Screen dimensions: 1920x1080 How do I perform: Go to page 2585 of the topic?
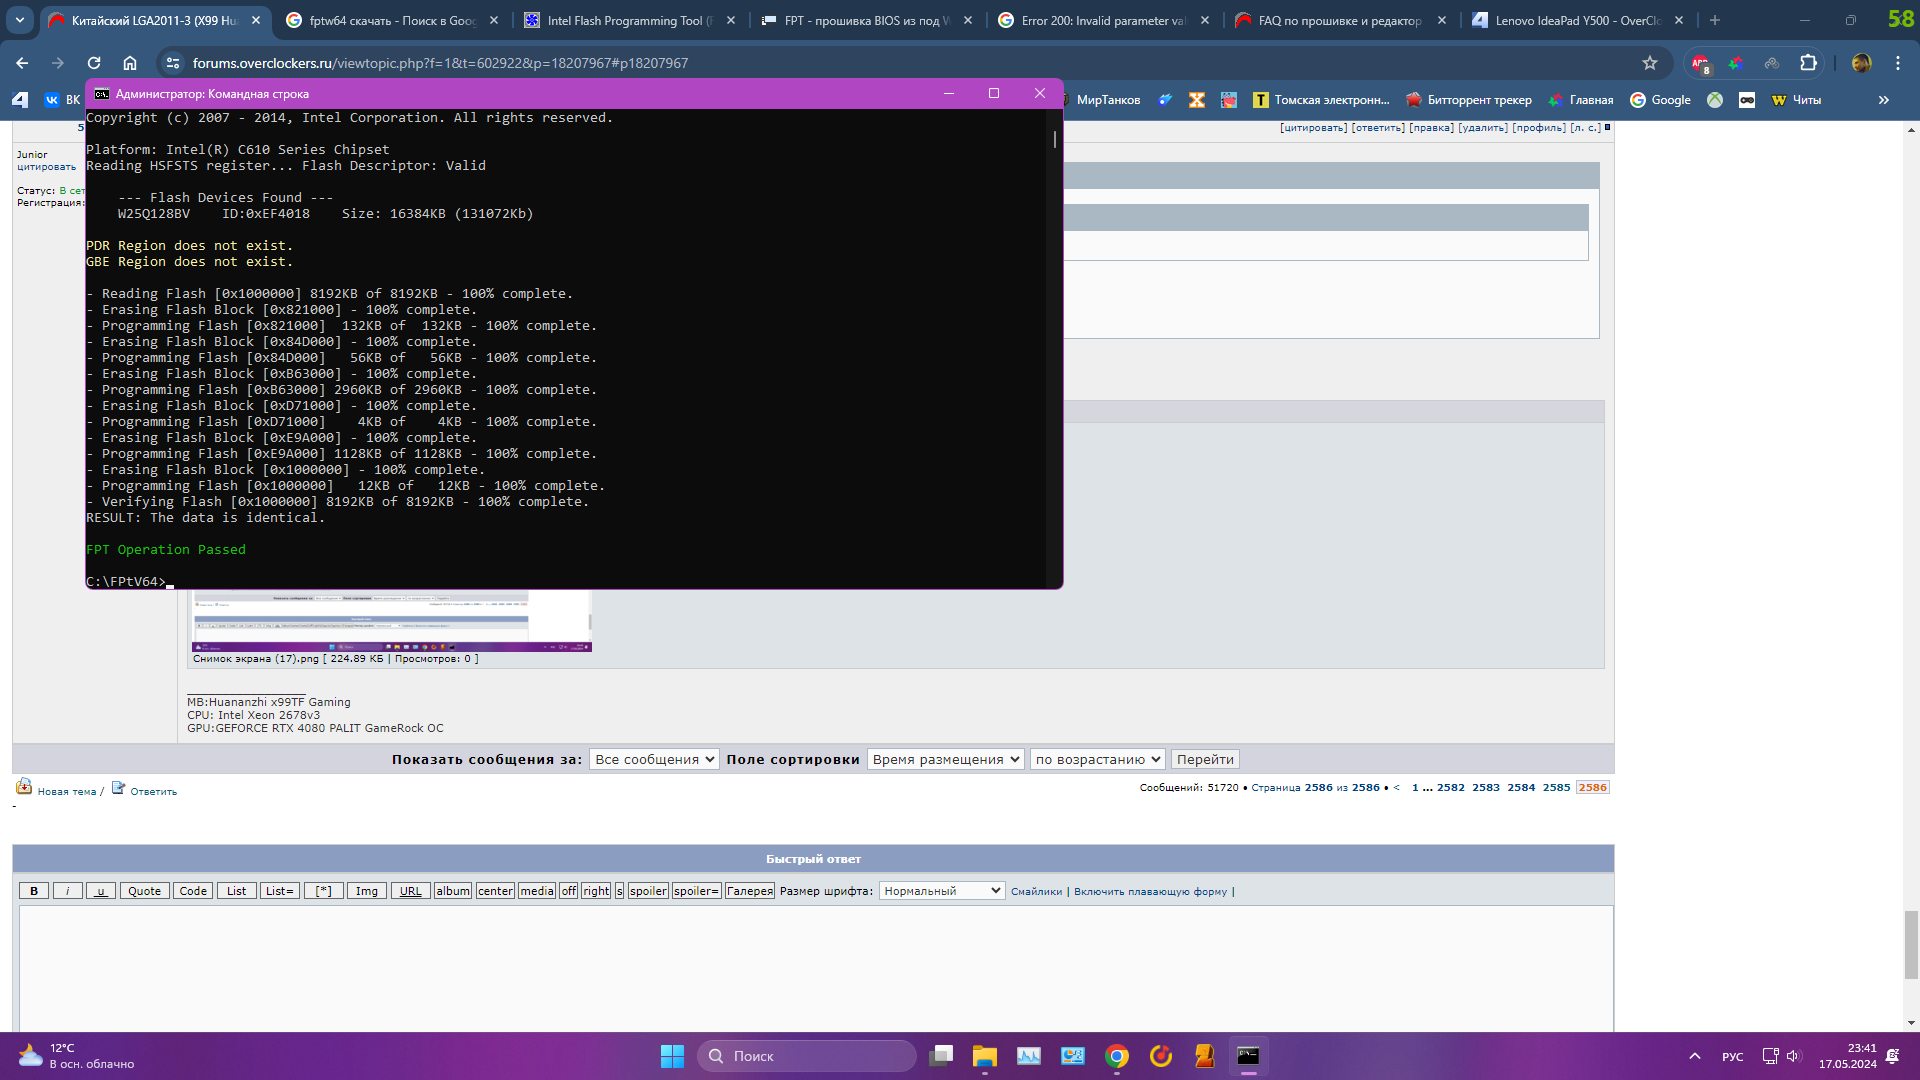[x=1556, y=787]
